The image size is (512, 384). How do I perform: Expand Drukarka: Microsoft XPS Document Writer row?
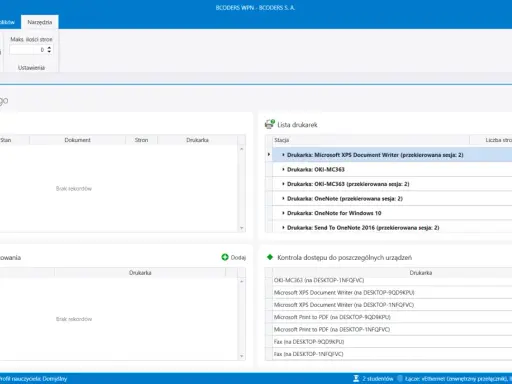[x=283, y=155]
